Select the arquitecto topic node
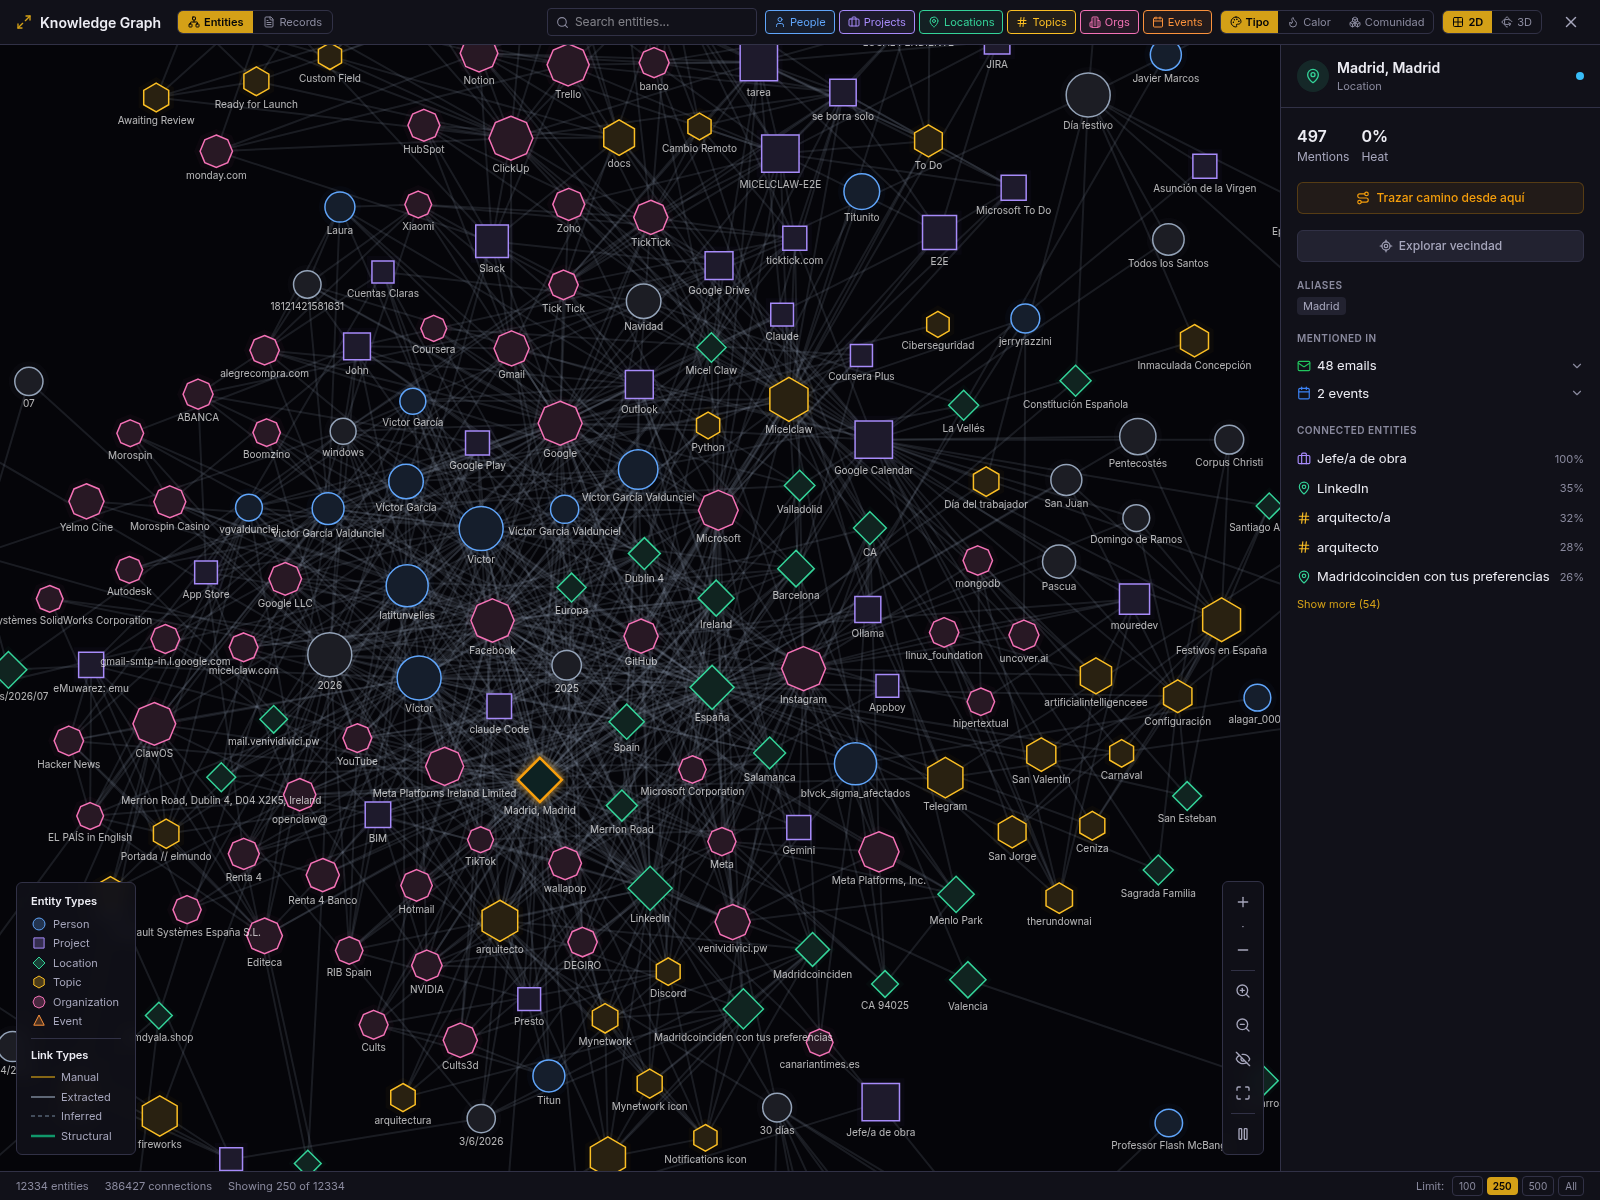The image size is (1600, 1200). pos(500,921)
